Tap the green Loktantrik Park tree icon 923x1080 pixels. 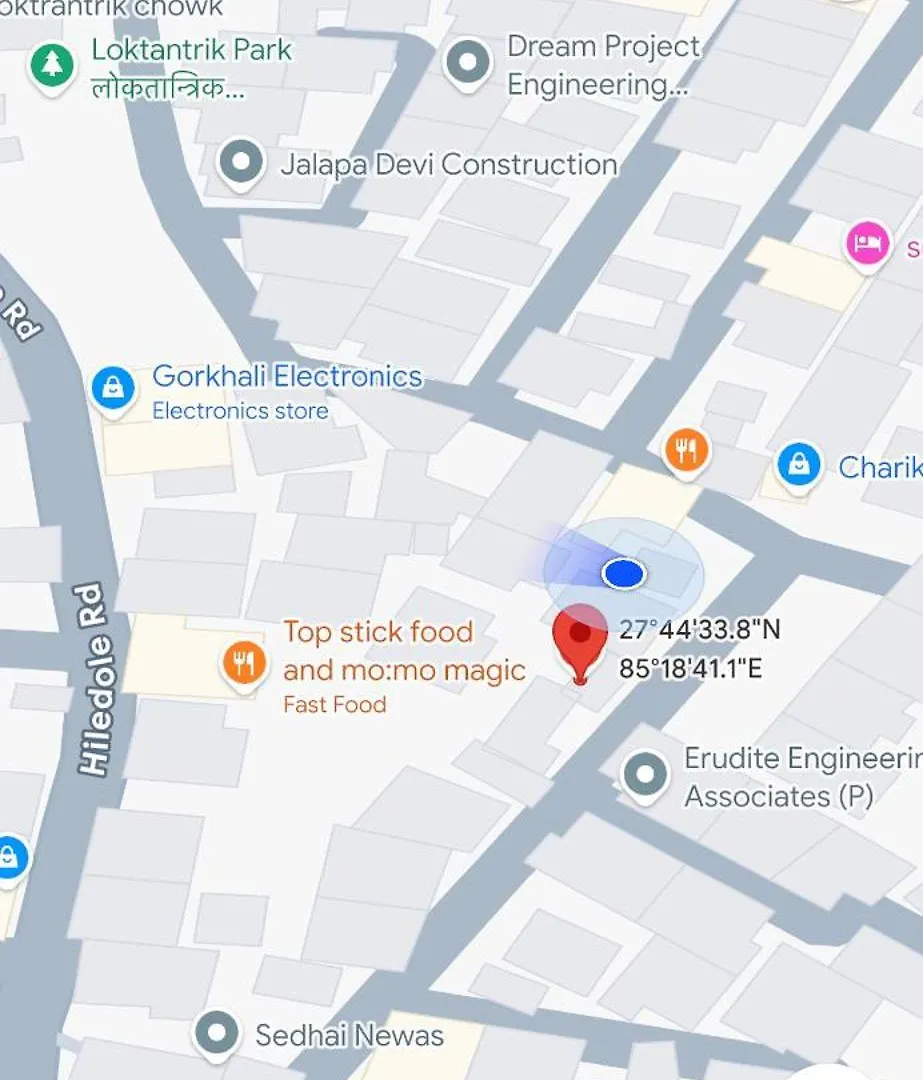pos(52,67)
